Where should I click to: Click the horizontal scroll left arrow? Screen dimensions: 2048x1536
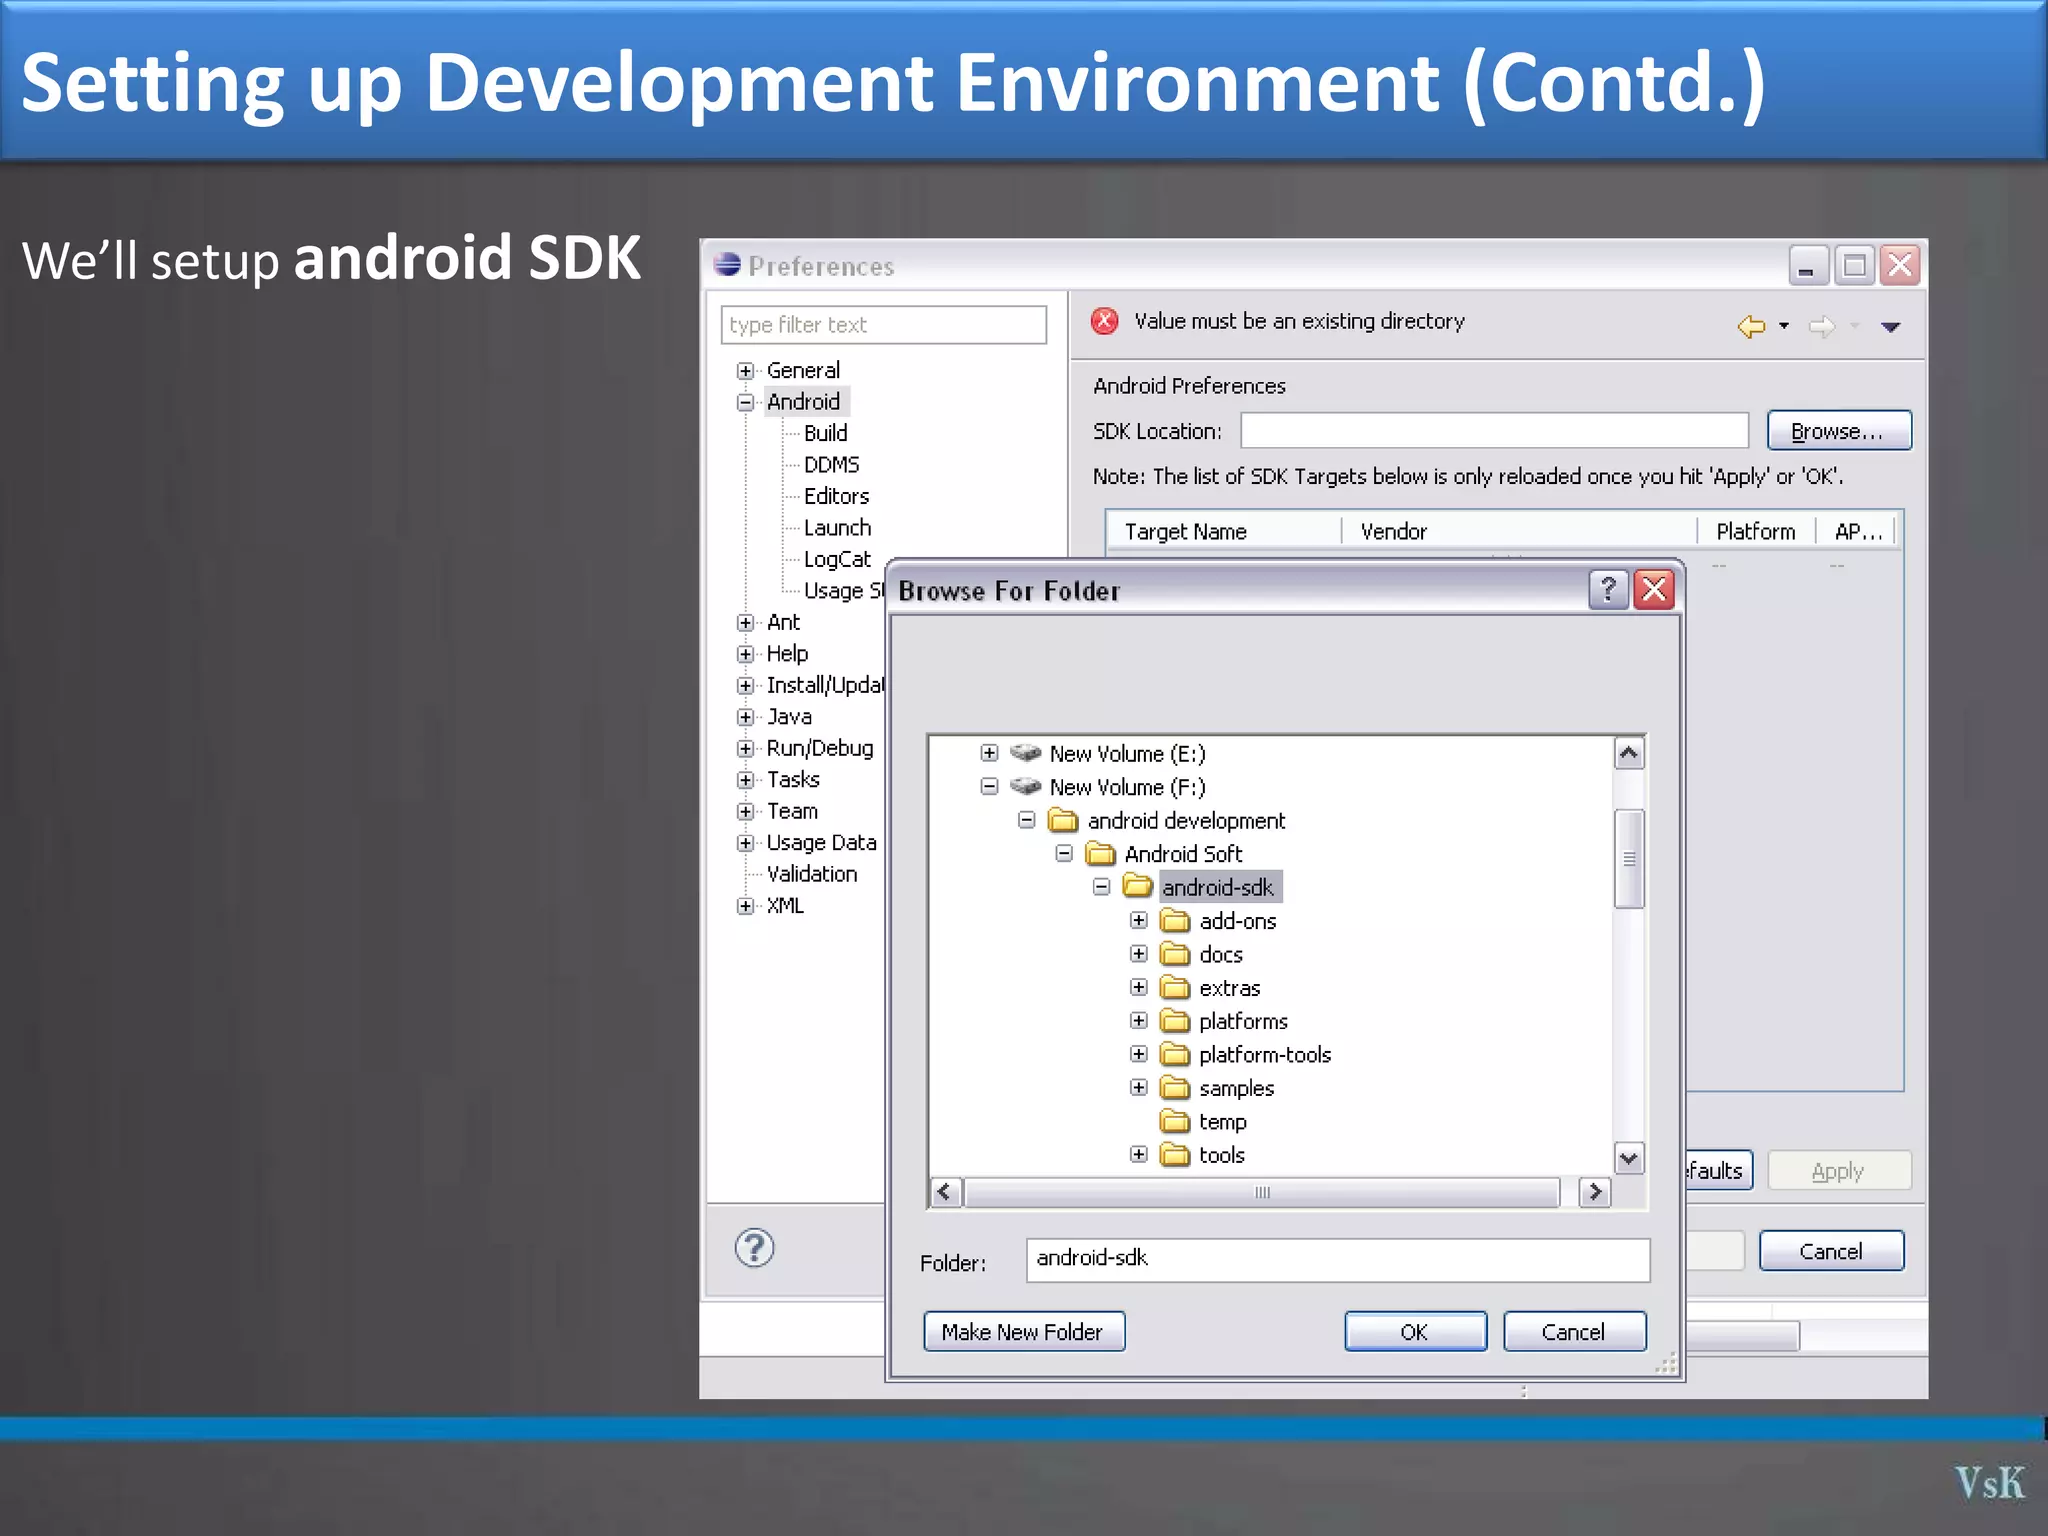click(946, 1192)
